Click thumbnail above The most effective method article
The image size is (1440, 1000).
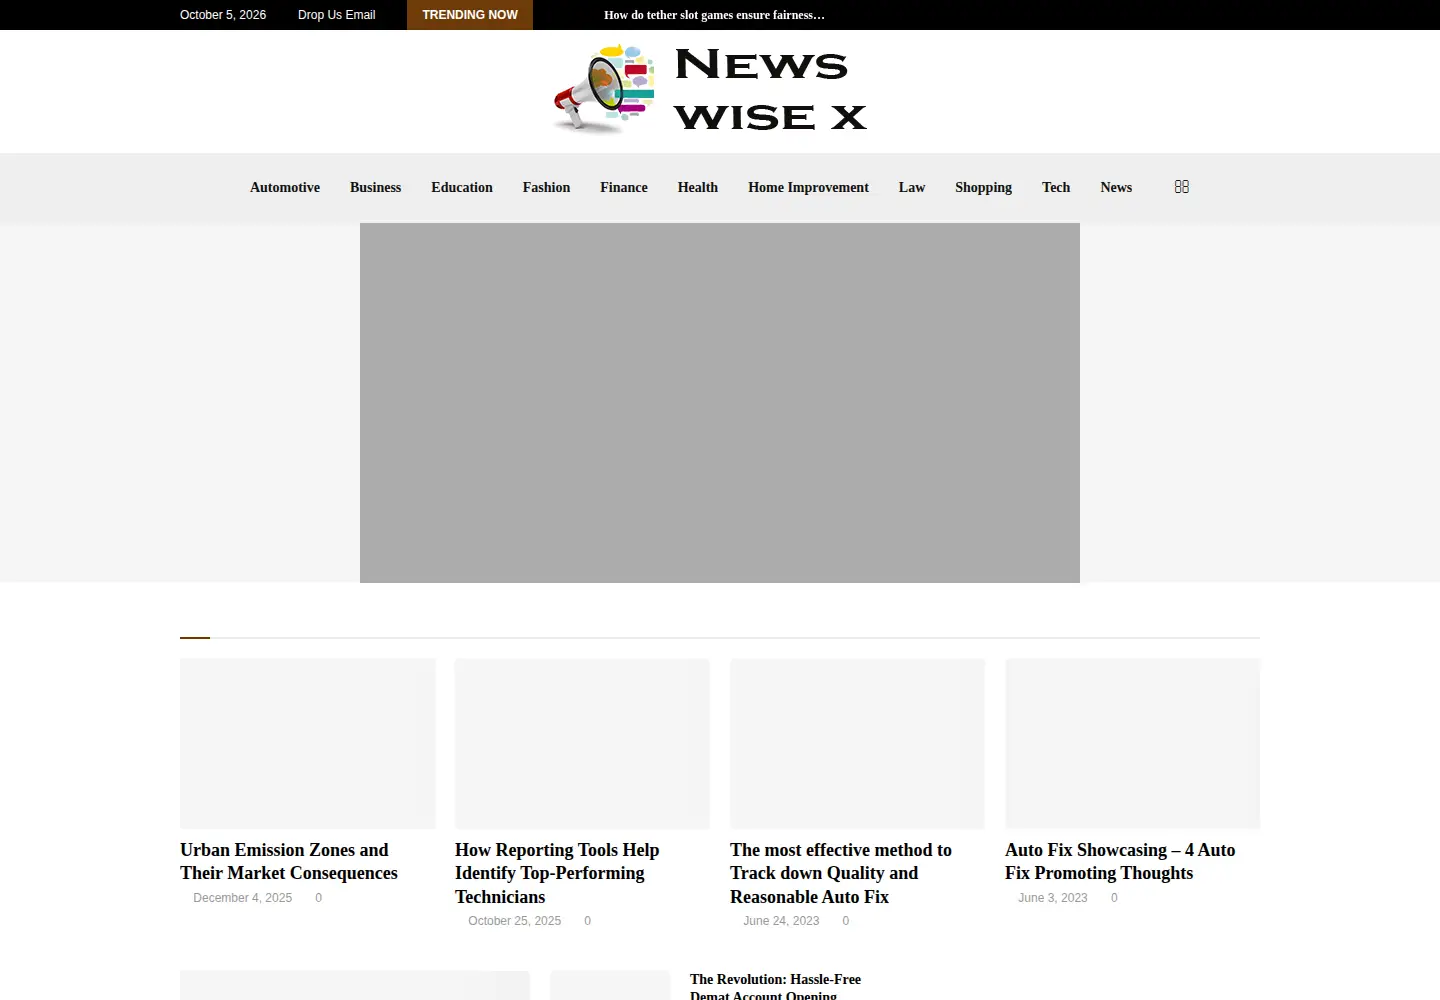pyautogui.click(x=857, y=743)
